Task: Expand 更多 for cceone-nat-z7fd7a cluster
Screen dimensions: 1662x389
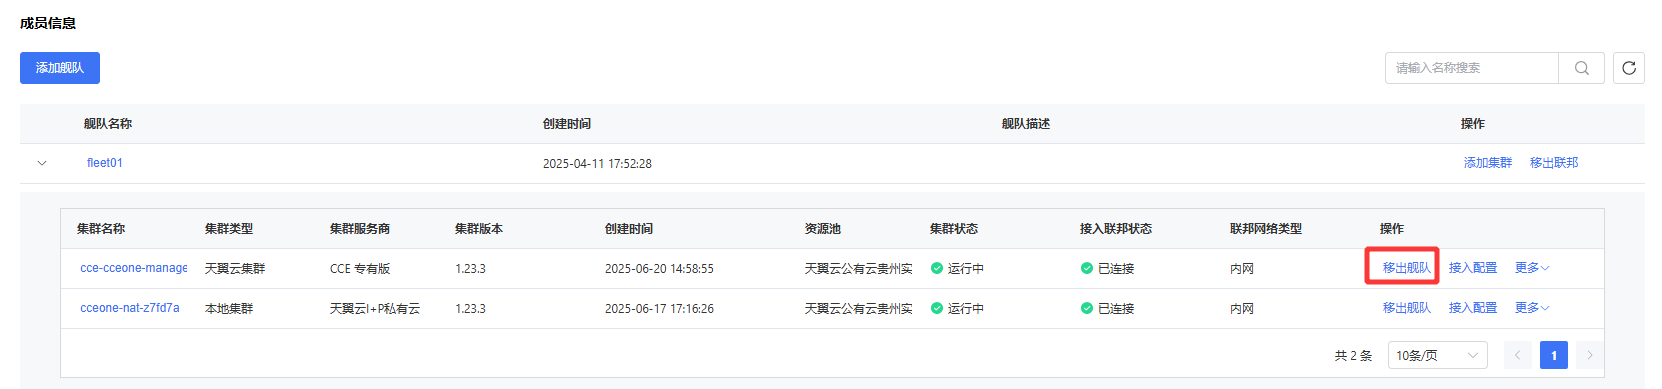Action: (1532, 308)
